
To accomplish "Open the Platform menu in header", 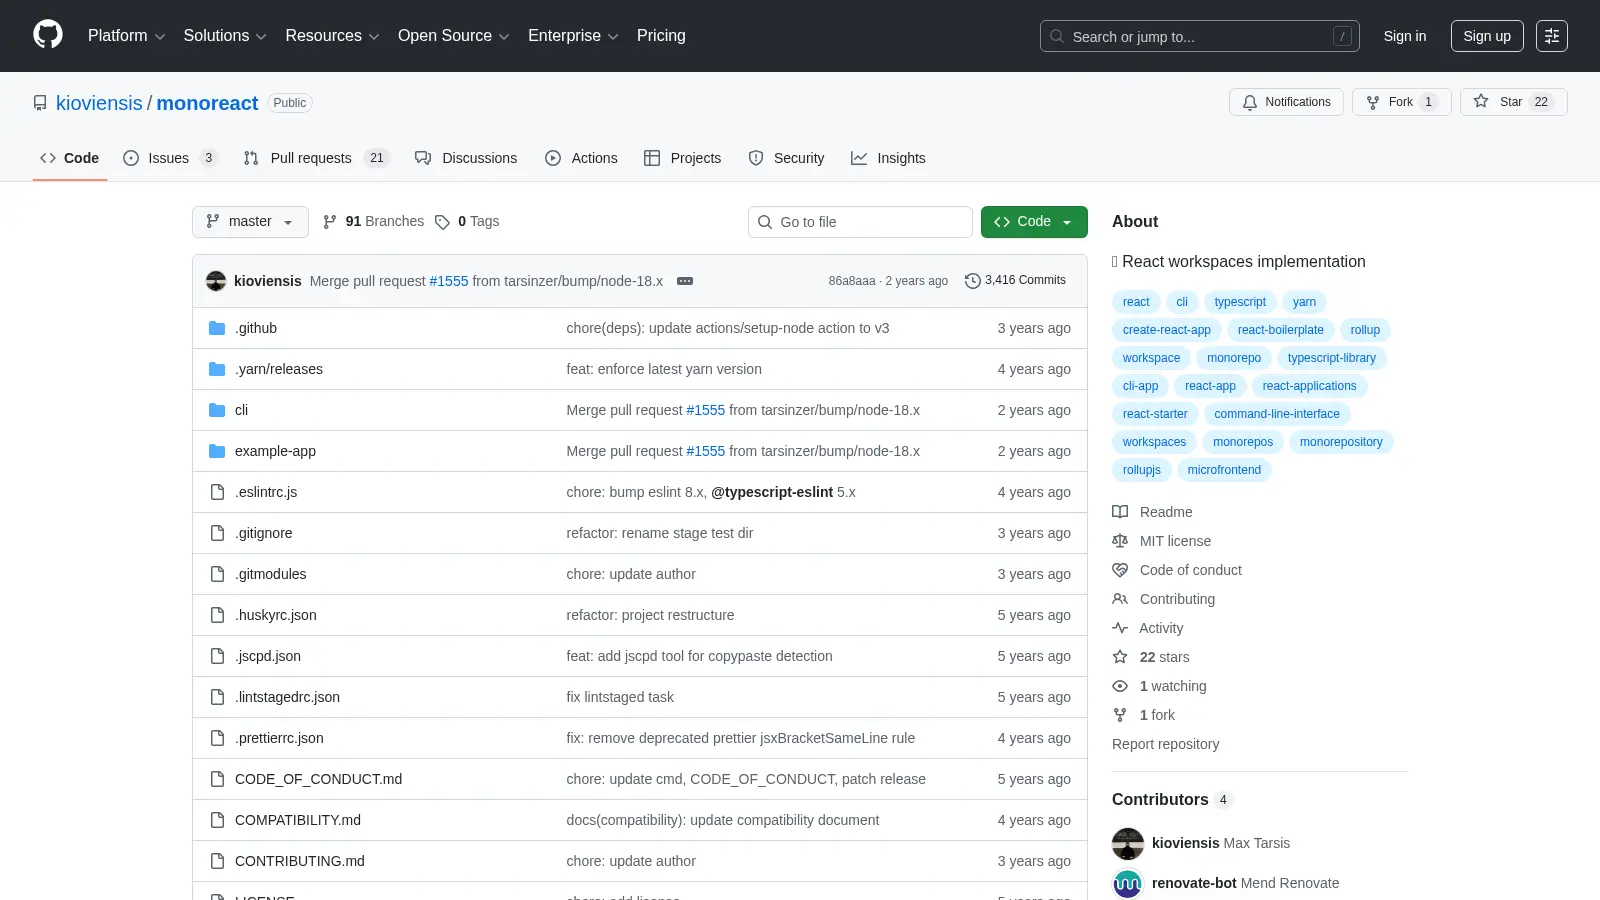I will (x=126, y=36).
